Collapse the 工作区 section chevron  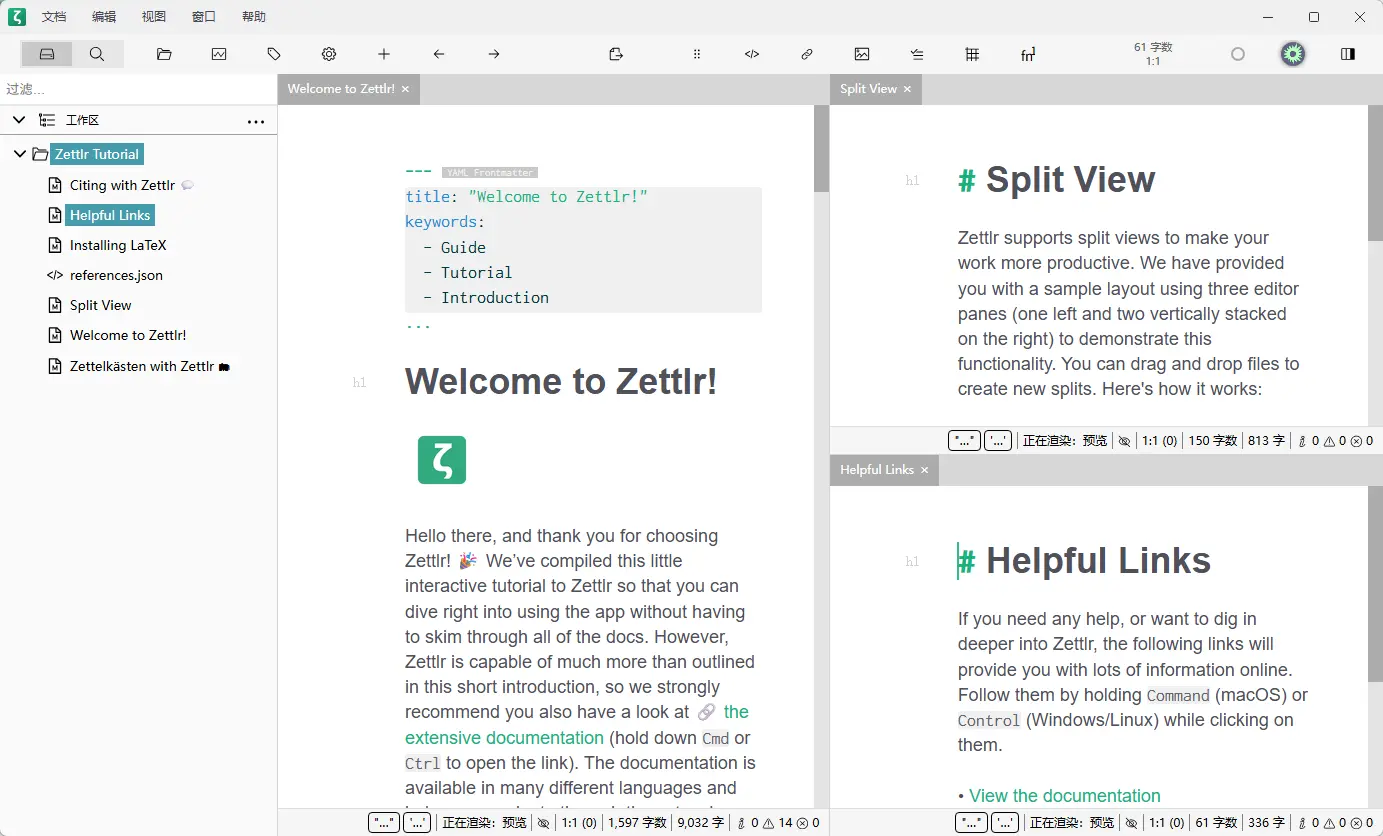pyautogui.click(x=18, y=120)
